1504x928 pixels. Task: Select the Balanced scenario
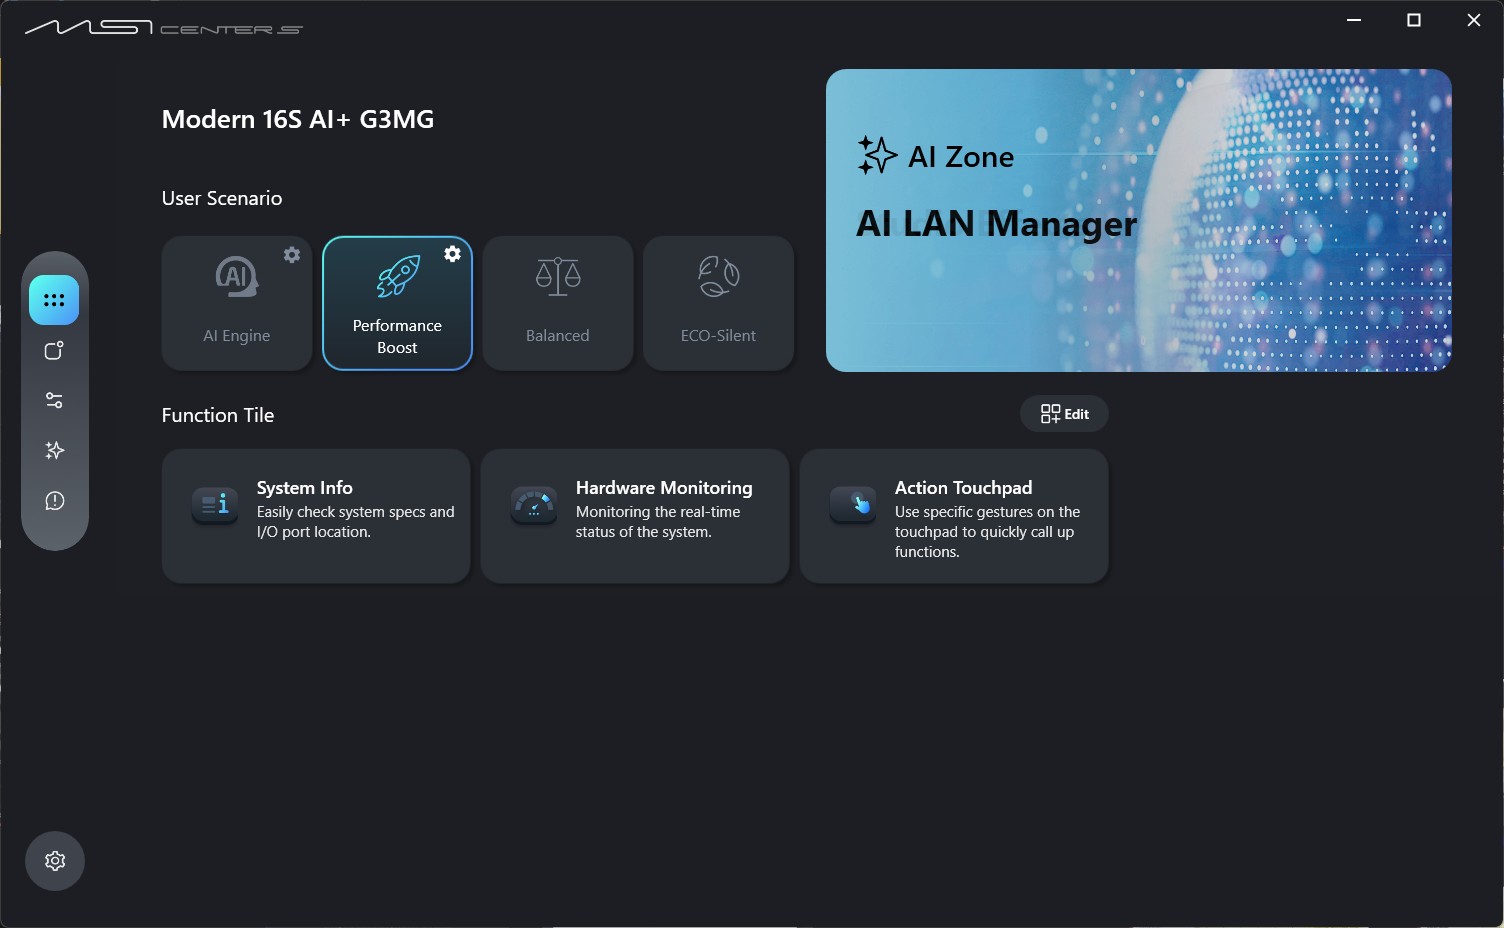(558, 303)
